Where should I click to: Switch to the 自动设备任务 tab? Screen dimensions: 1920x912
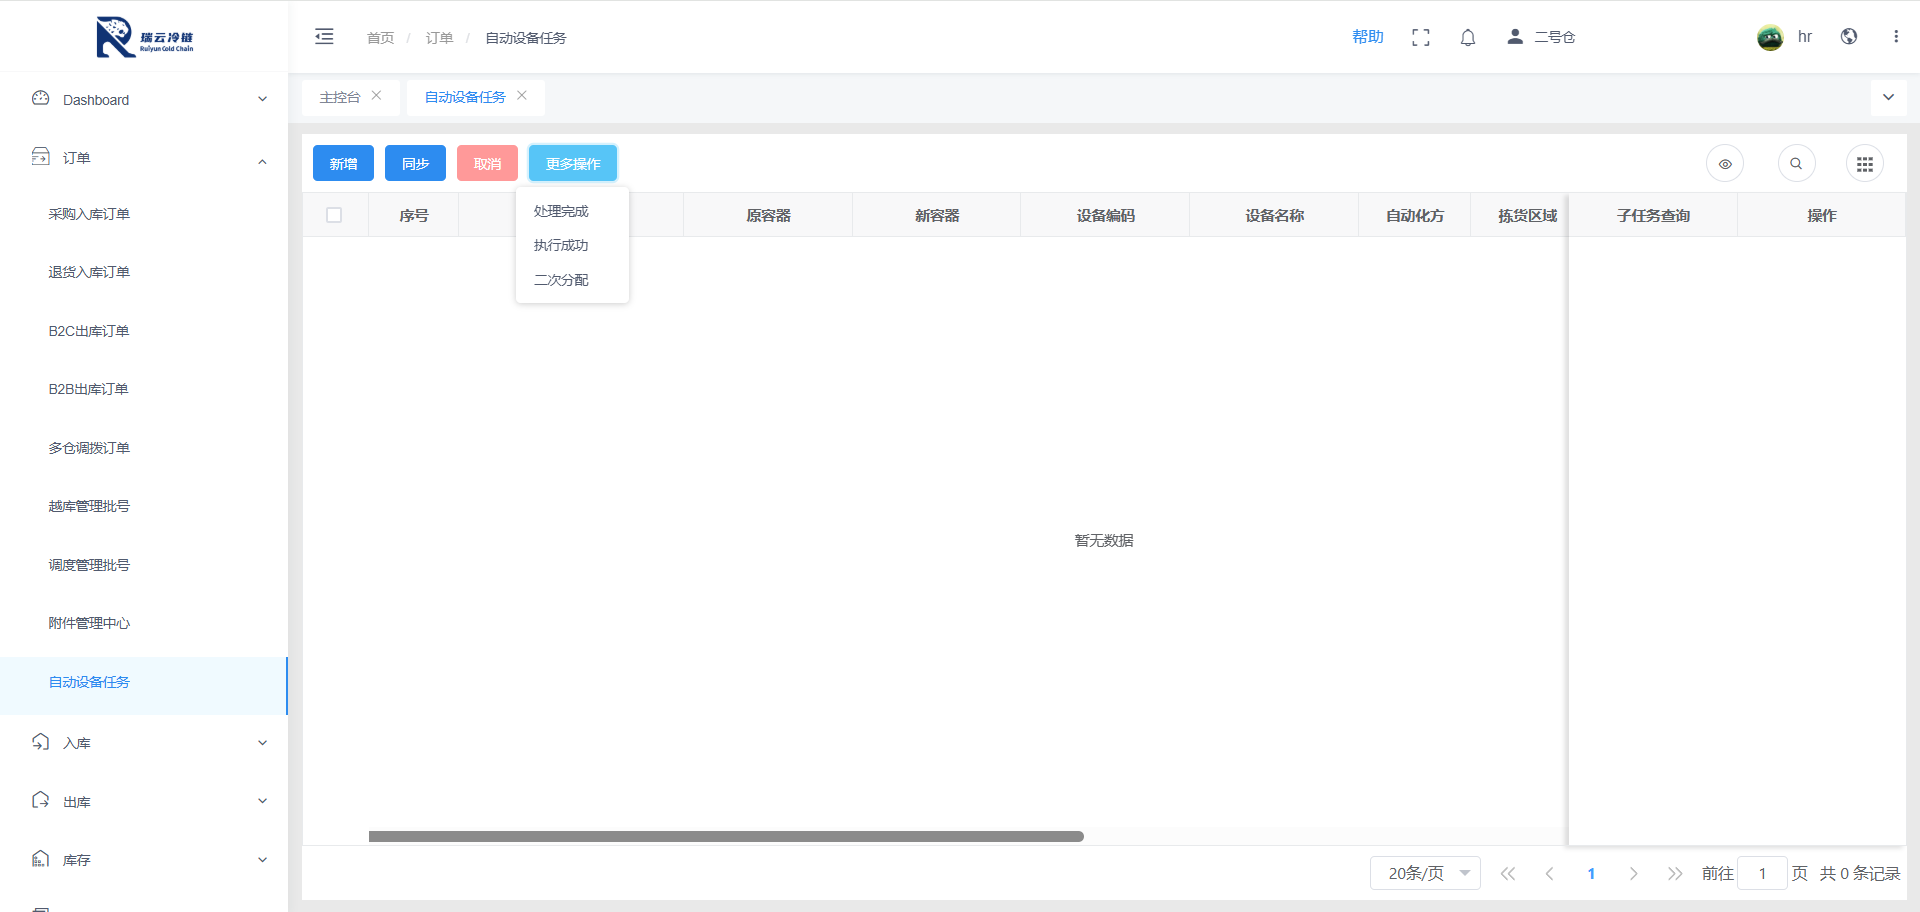point(465,97)
